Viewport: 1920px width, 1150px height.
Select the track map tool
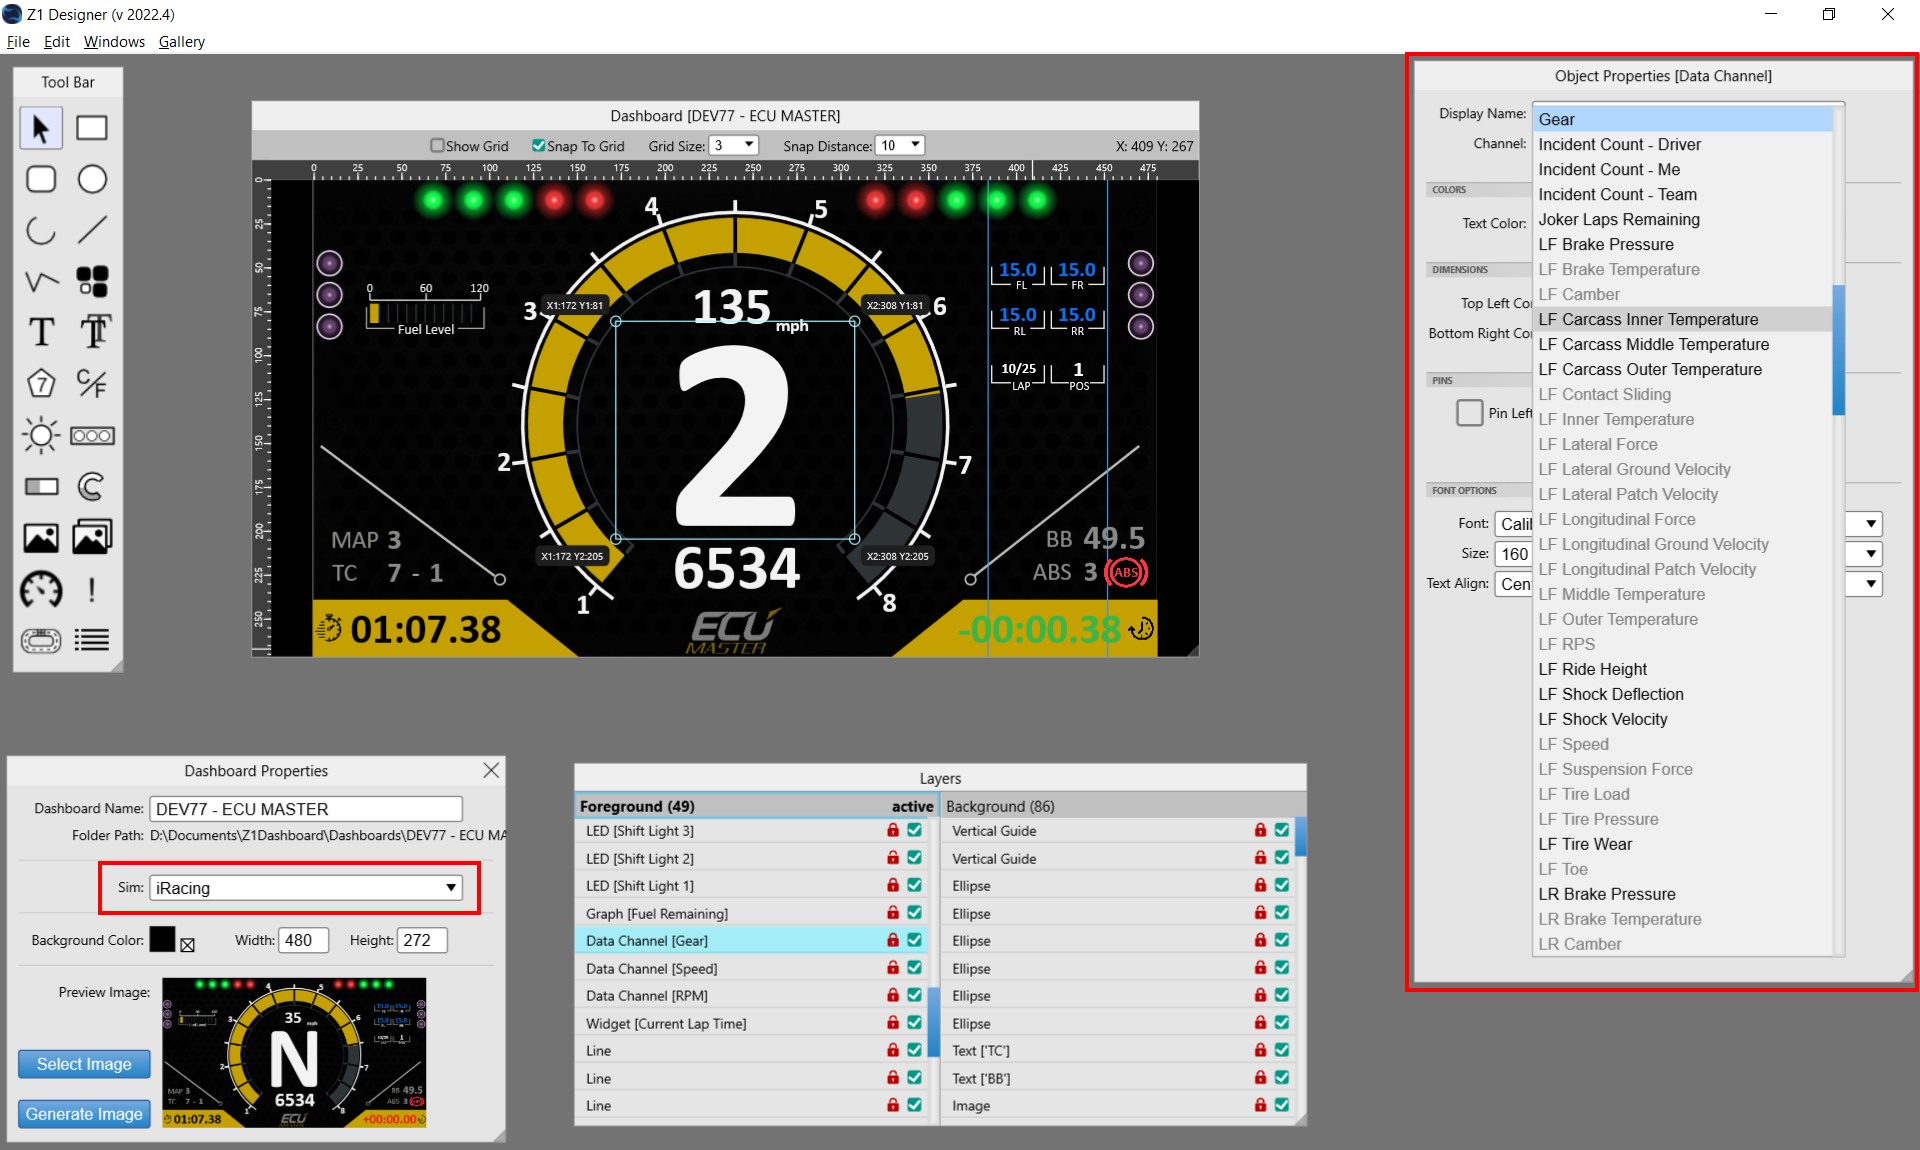[41, 640]
